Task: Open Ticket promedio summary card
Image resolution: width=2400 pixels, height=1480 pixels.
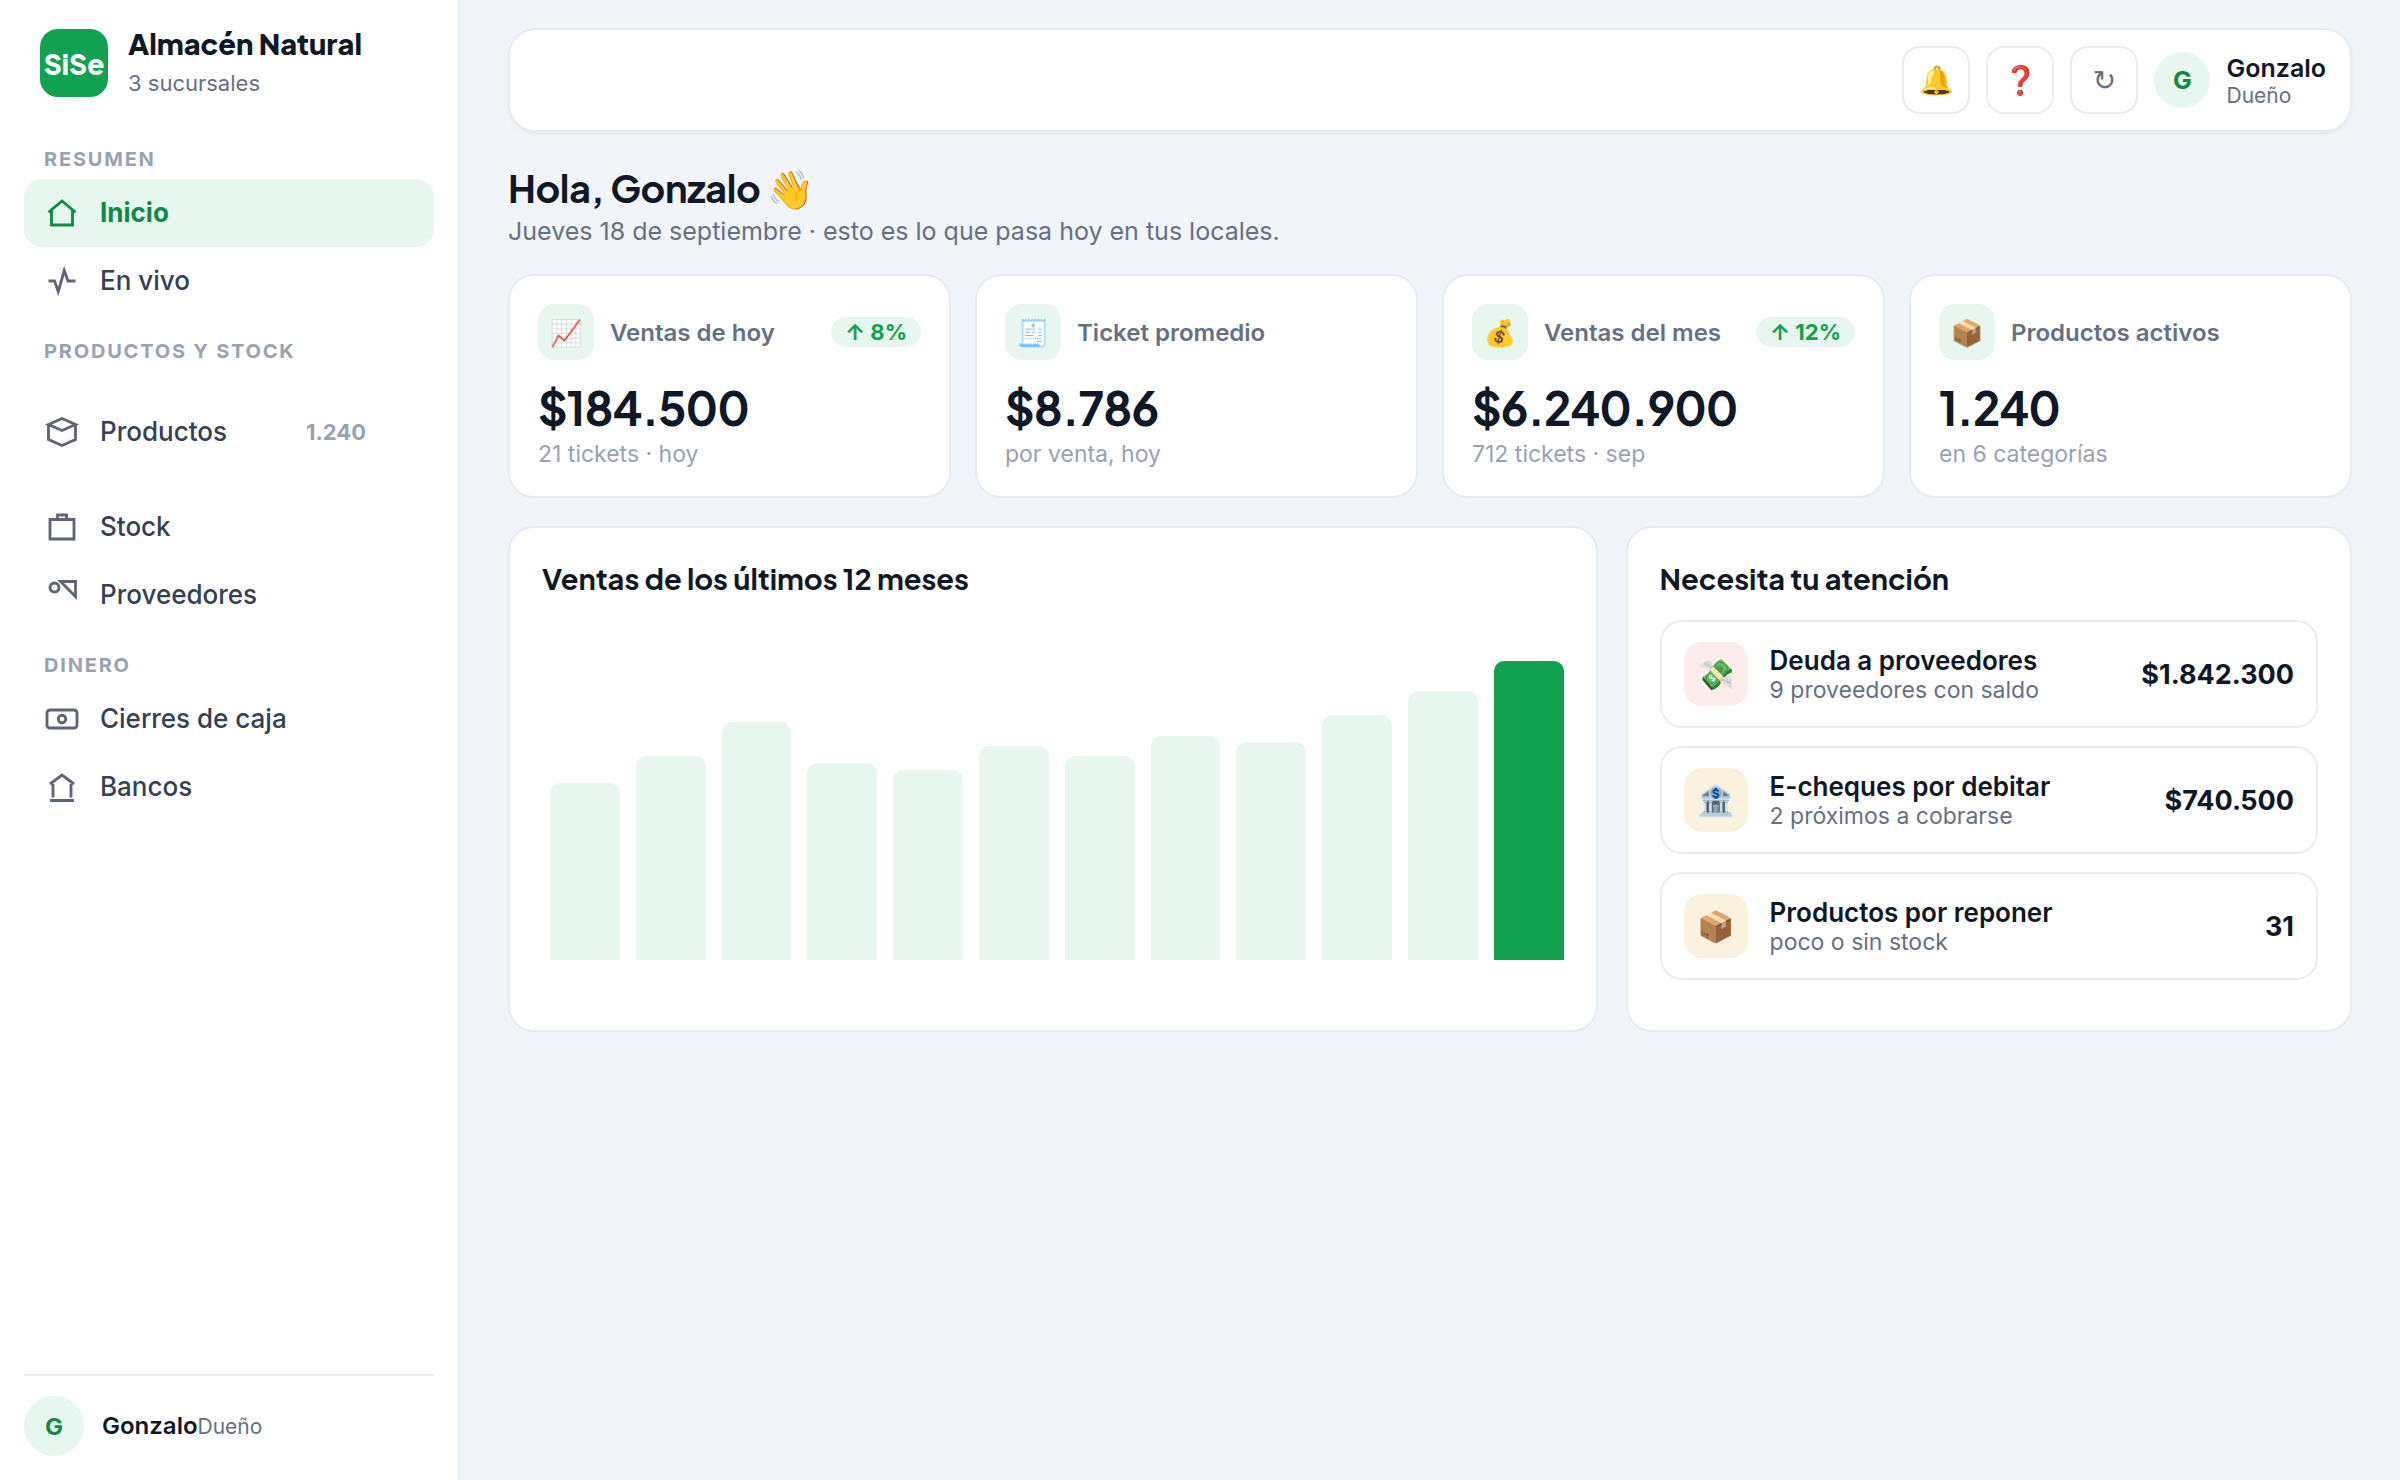Action: (x=1196, y=386)
